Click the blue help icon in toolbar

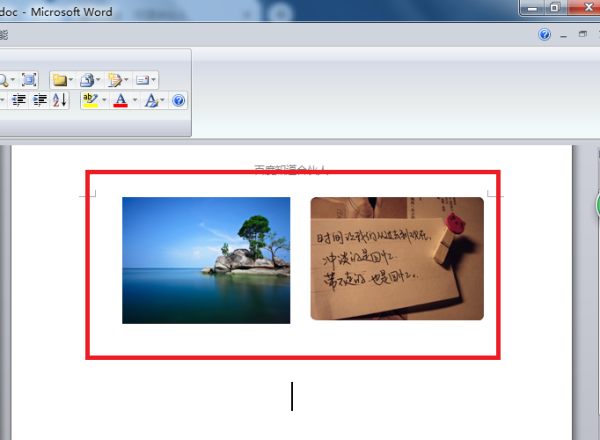178,101
